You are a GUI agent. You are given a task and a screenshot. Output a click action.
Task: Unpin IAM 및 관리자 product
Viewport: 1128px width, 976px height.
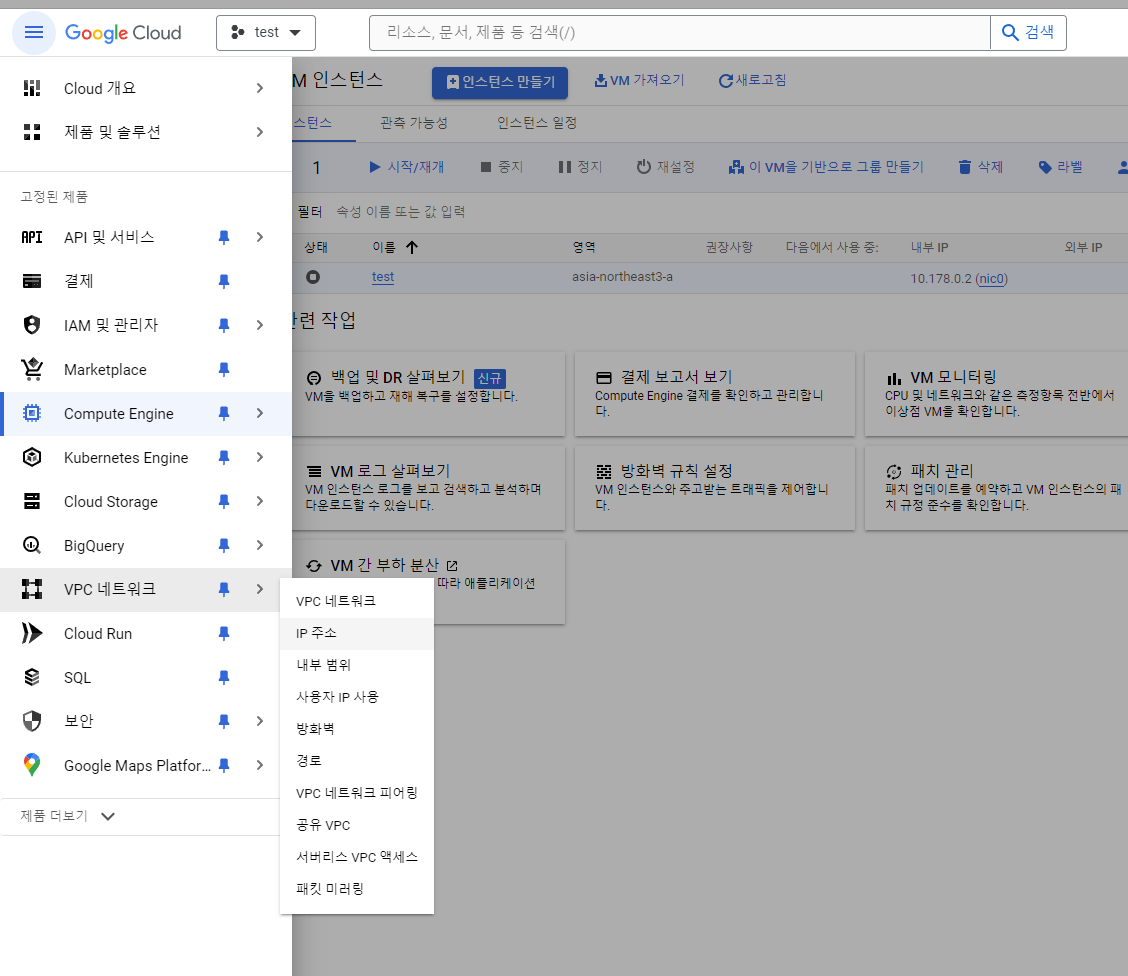[x=224, y=325]
